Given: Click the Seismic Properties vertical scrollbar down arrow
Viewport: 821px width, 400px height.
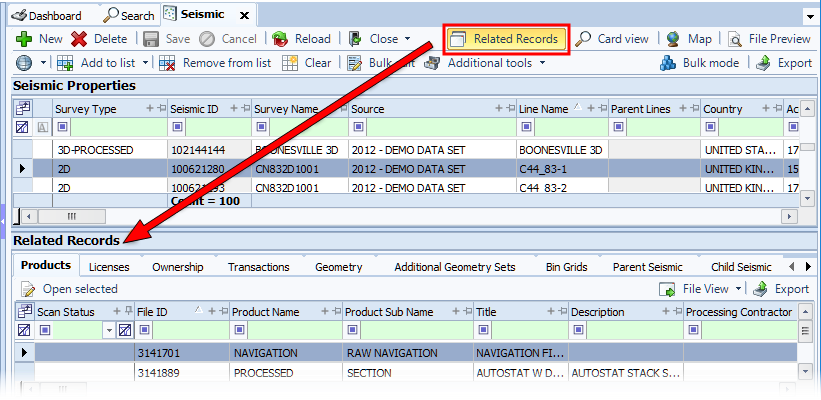Looking at the screenshot, I should point(809,198).
